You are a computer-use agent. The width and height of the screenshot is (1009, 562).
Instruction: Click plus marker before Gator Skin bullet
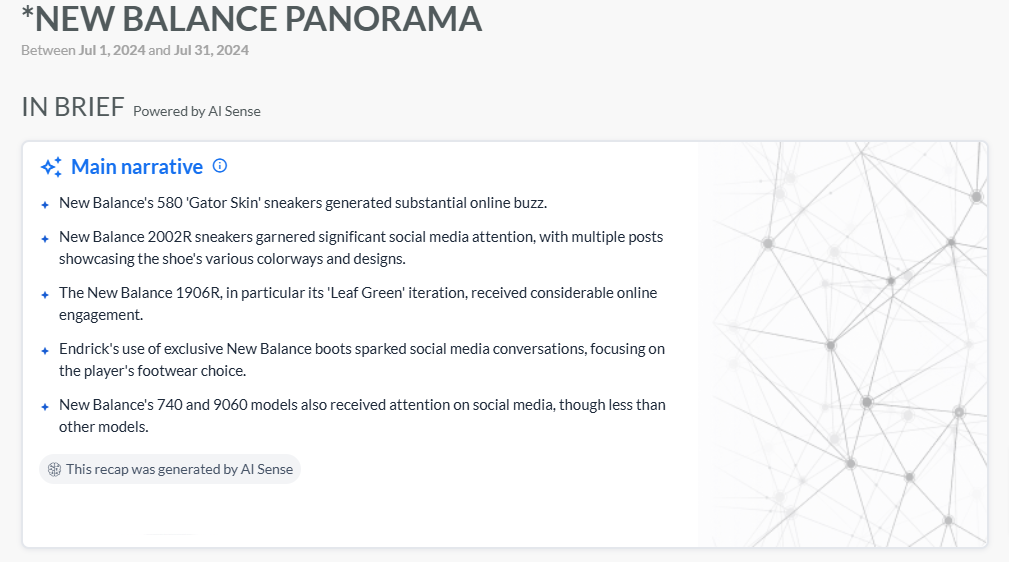point(45,205)
